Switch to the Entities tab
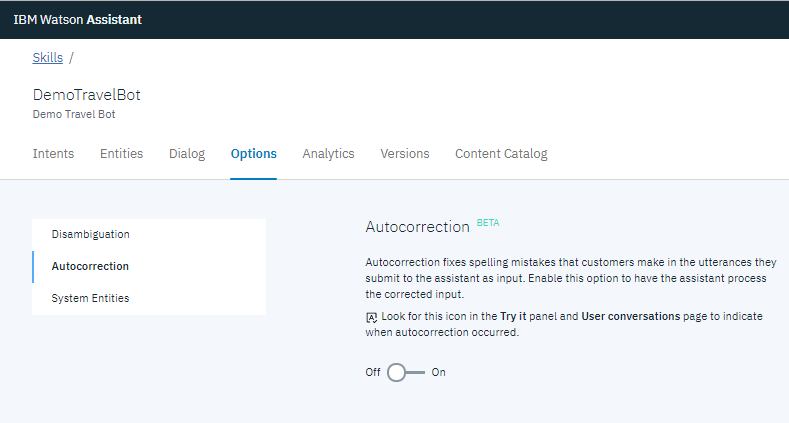 (x=121, y=153)
